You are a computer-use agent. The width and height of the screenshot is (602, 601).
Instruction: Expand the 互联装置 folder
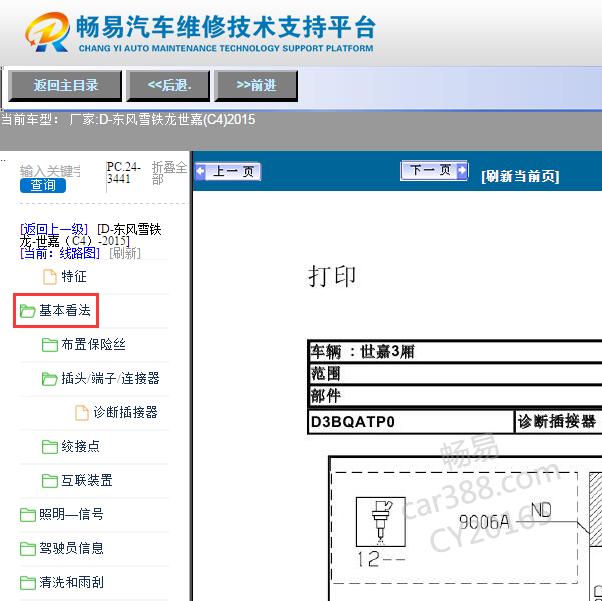point(87,480)
